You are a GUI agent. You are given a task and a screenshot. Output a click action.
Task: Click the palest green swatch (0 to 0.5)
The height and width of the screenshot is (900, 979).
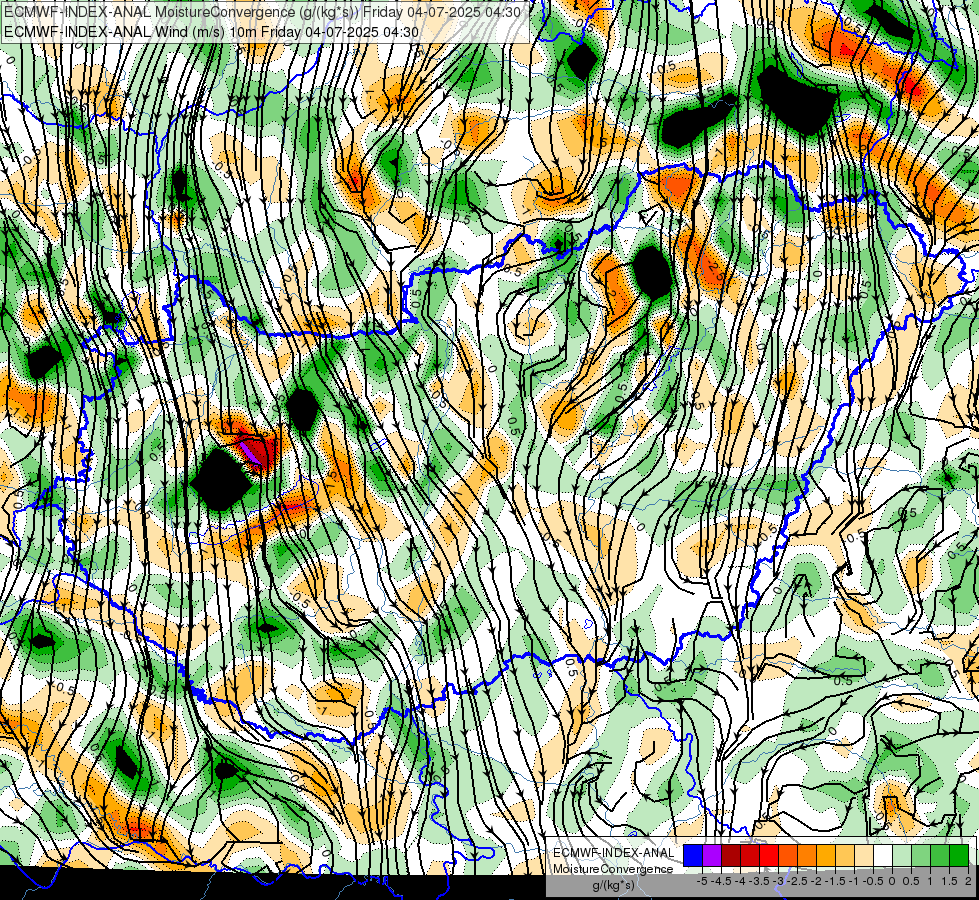coord(902,856)
